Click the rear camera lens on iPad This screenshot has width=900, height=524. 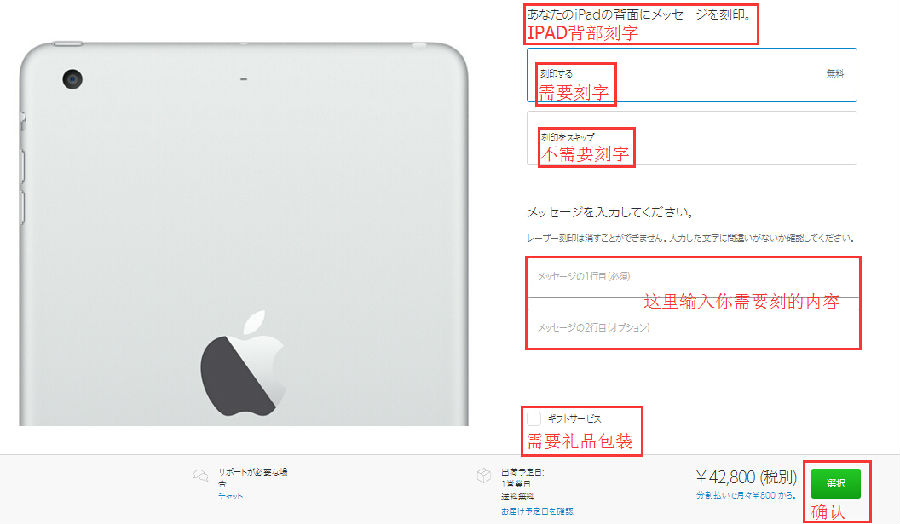[72, 79]
